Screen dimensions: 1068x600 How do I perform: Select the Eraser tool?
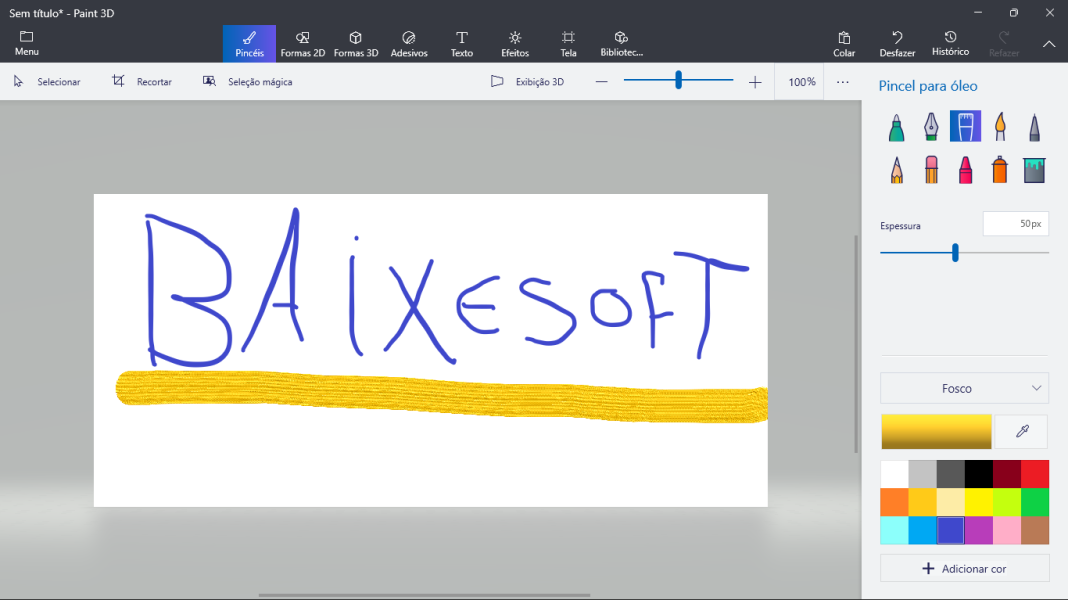tap(931, 170)
